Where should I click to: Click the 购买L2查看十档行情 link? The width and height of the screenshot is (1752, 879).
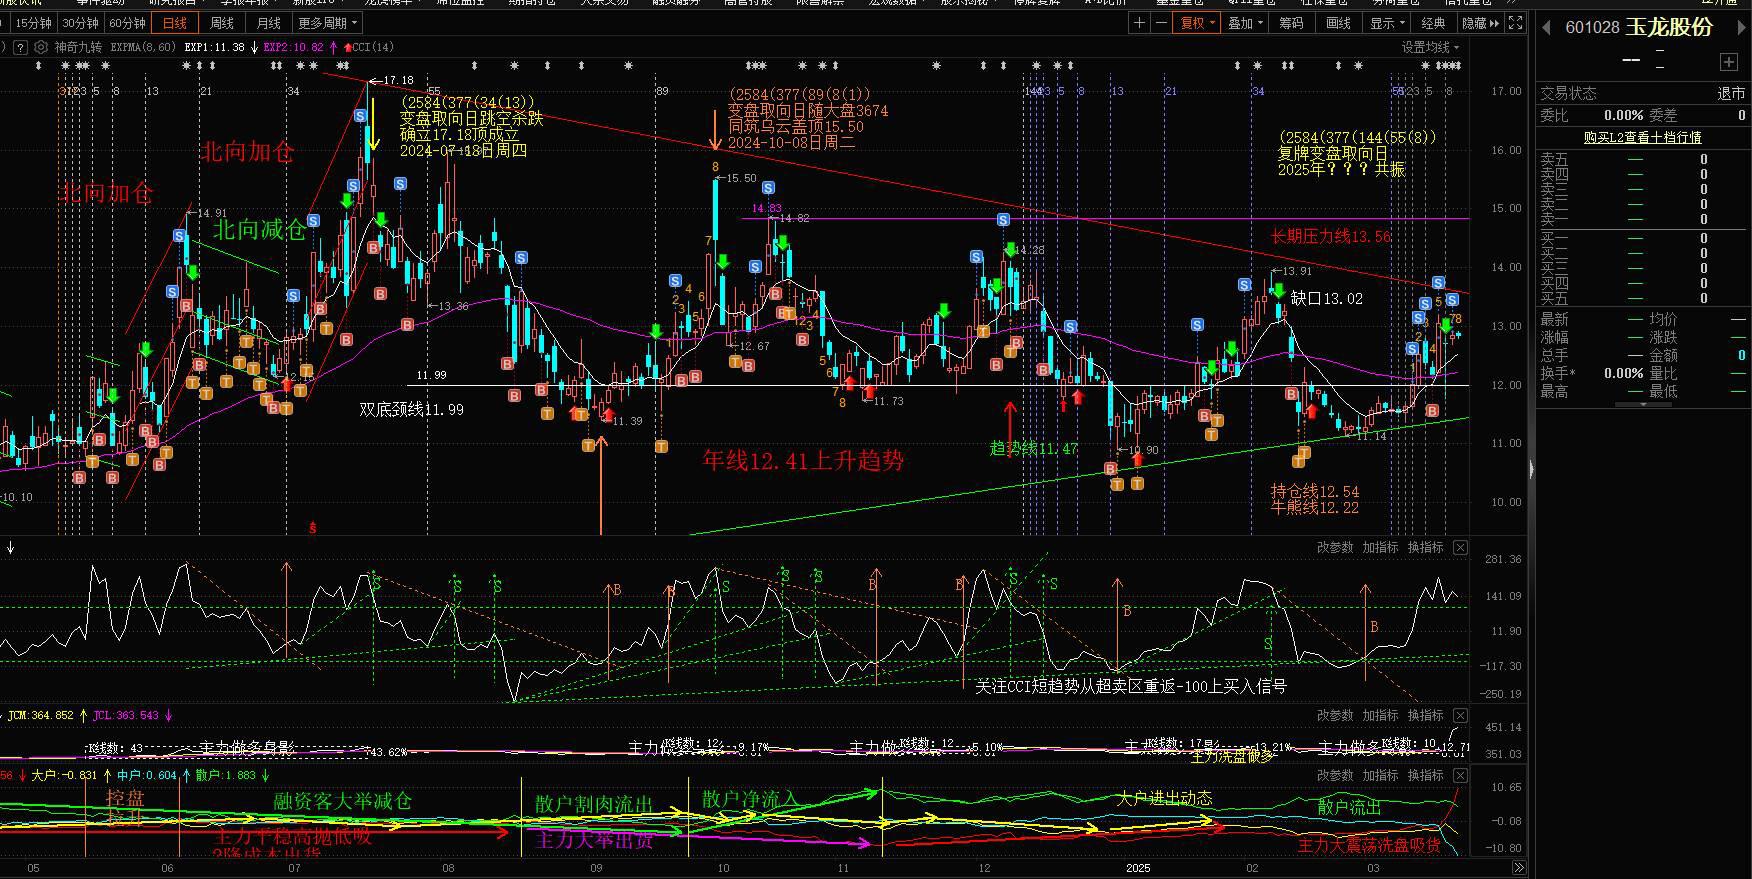coord(1642,137)
